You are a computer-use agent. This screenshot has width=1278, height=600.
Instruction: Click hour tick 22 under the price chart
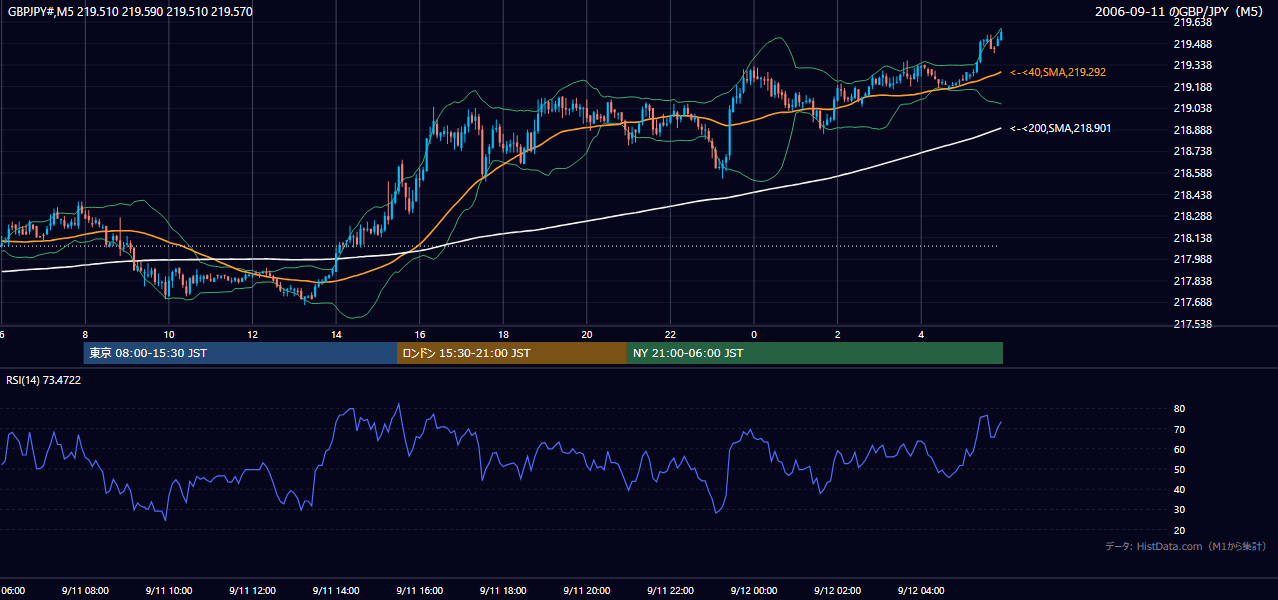[x=670, y=334]
